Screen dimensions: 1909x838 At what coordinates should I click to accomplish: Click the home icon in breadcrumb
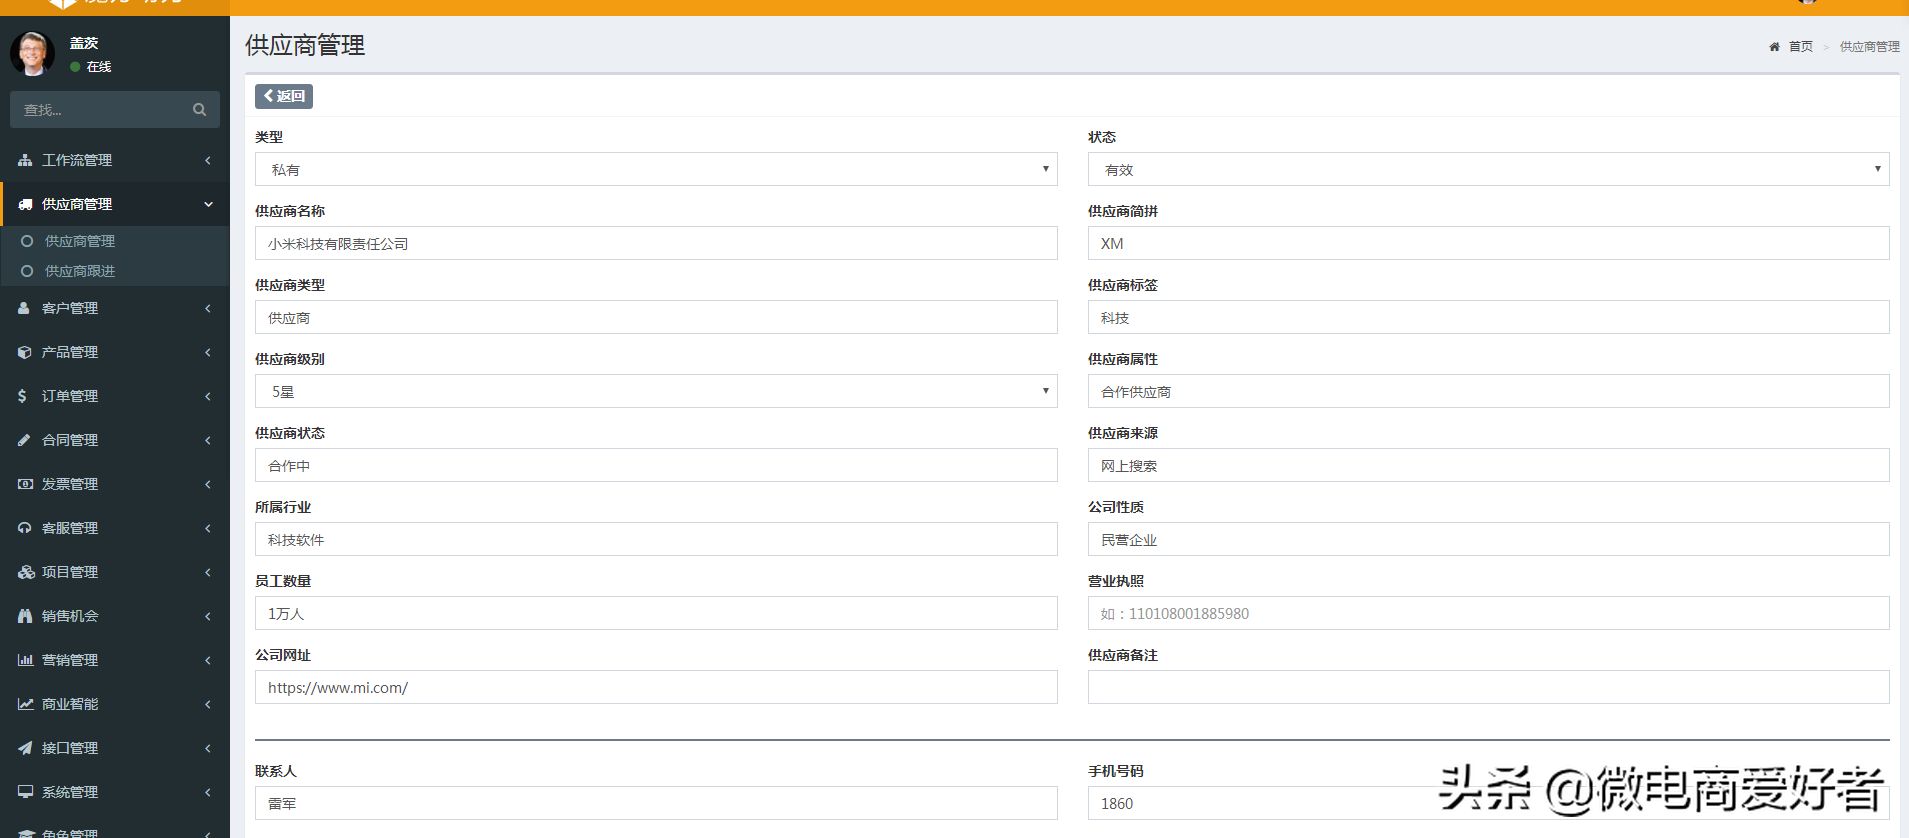tap(1774, 47)
